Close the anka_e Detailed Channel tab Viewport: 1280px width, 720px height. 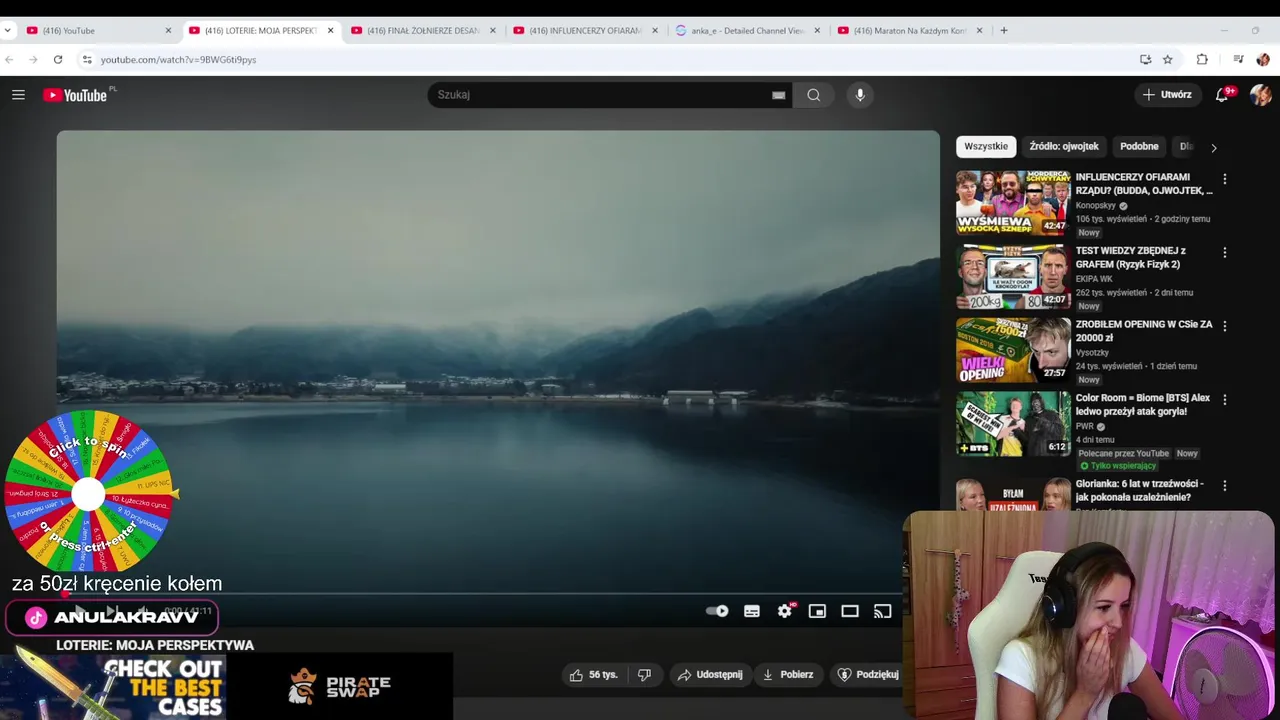pos(817,30)
